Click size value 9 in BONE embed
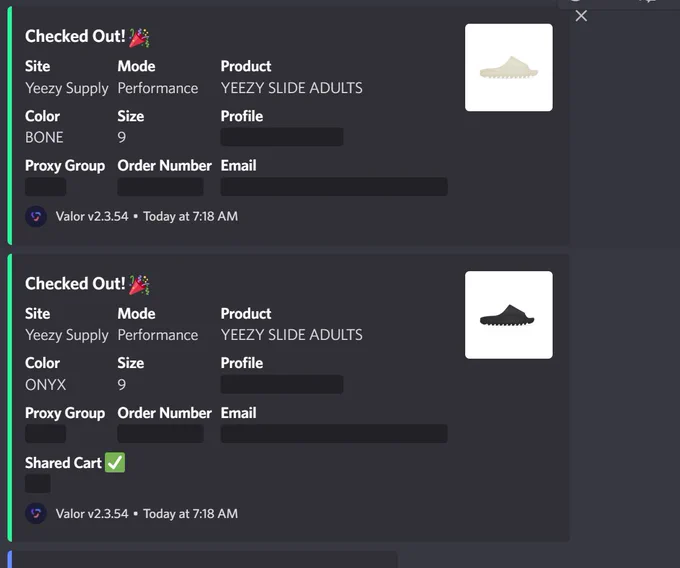The image size is (680, 568). 122,137
